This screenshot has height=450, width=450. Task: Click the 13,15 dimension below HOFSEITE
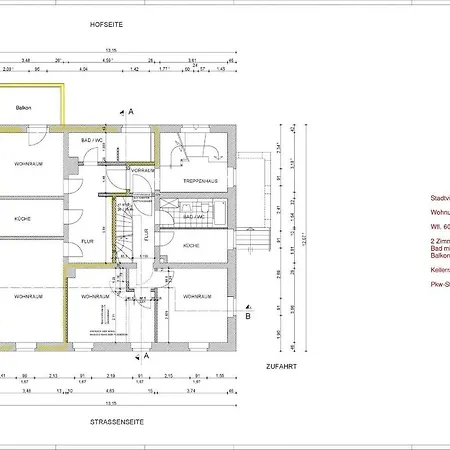tap(111, 51)
